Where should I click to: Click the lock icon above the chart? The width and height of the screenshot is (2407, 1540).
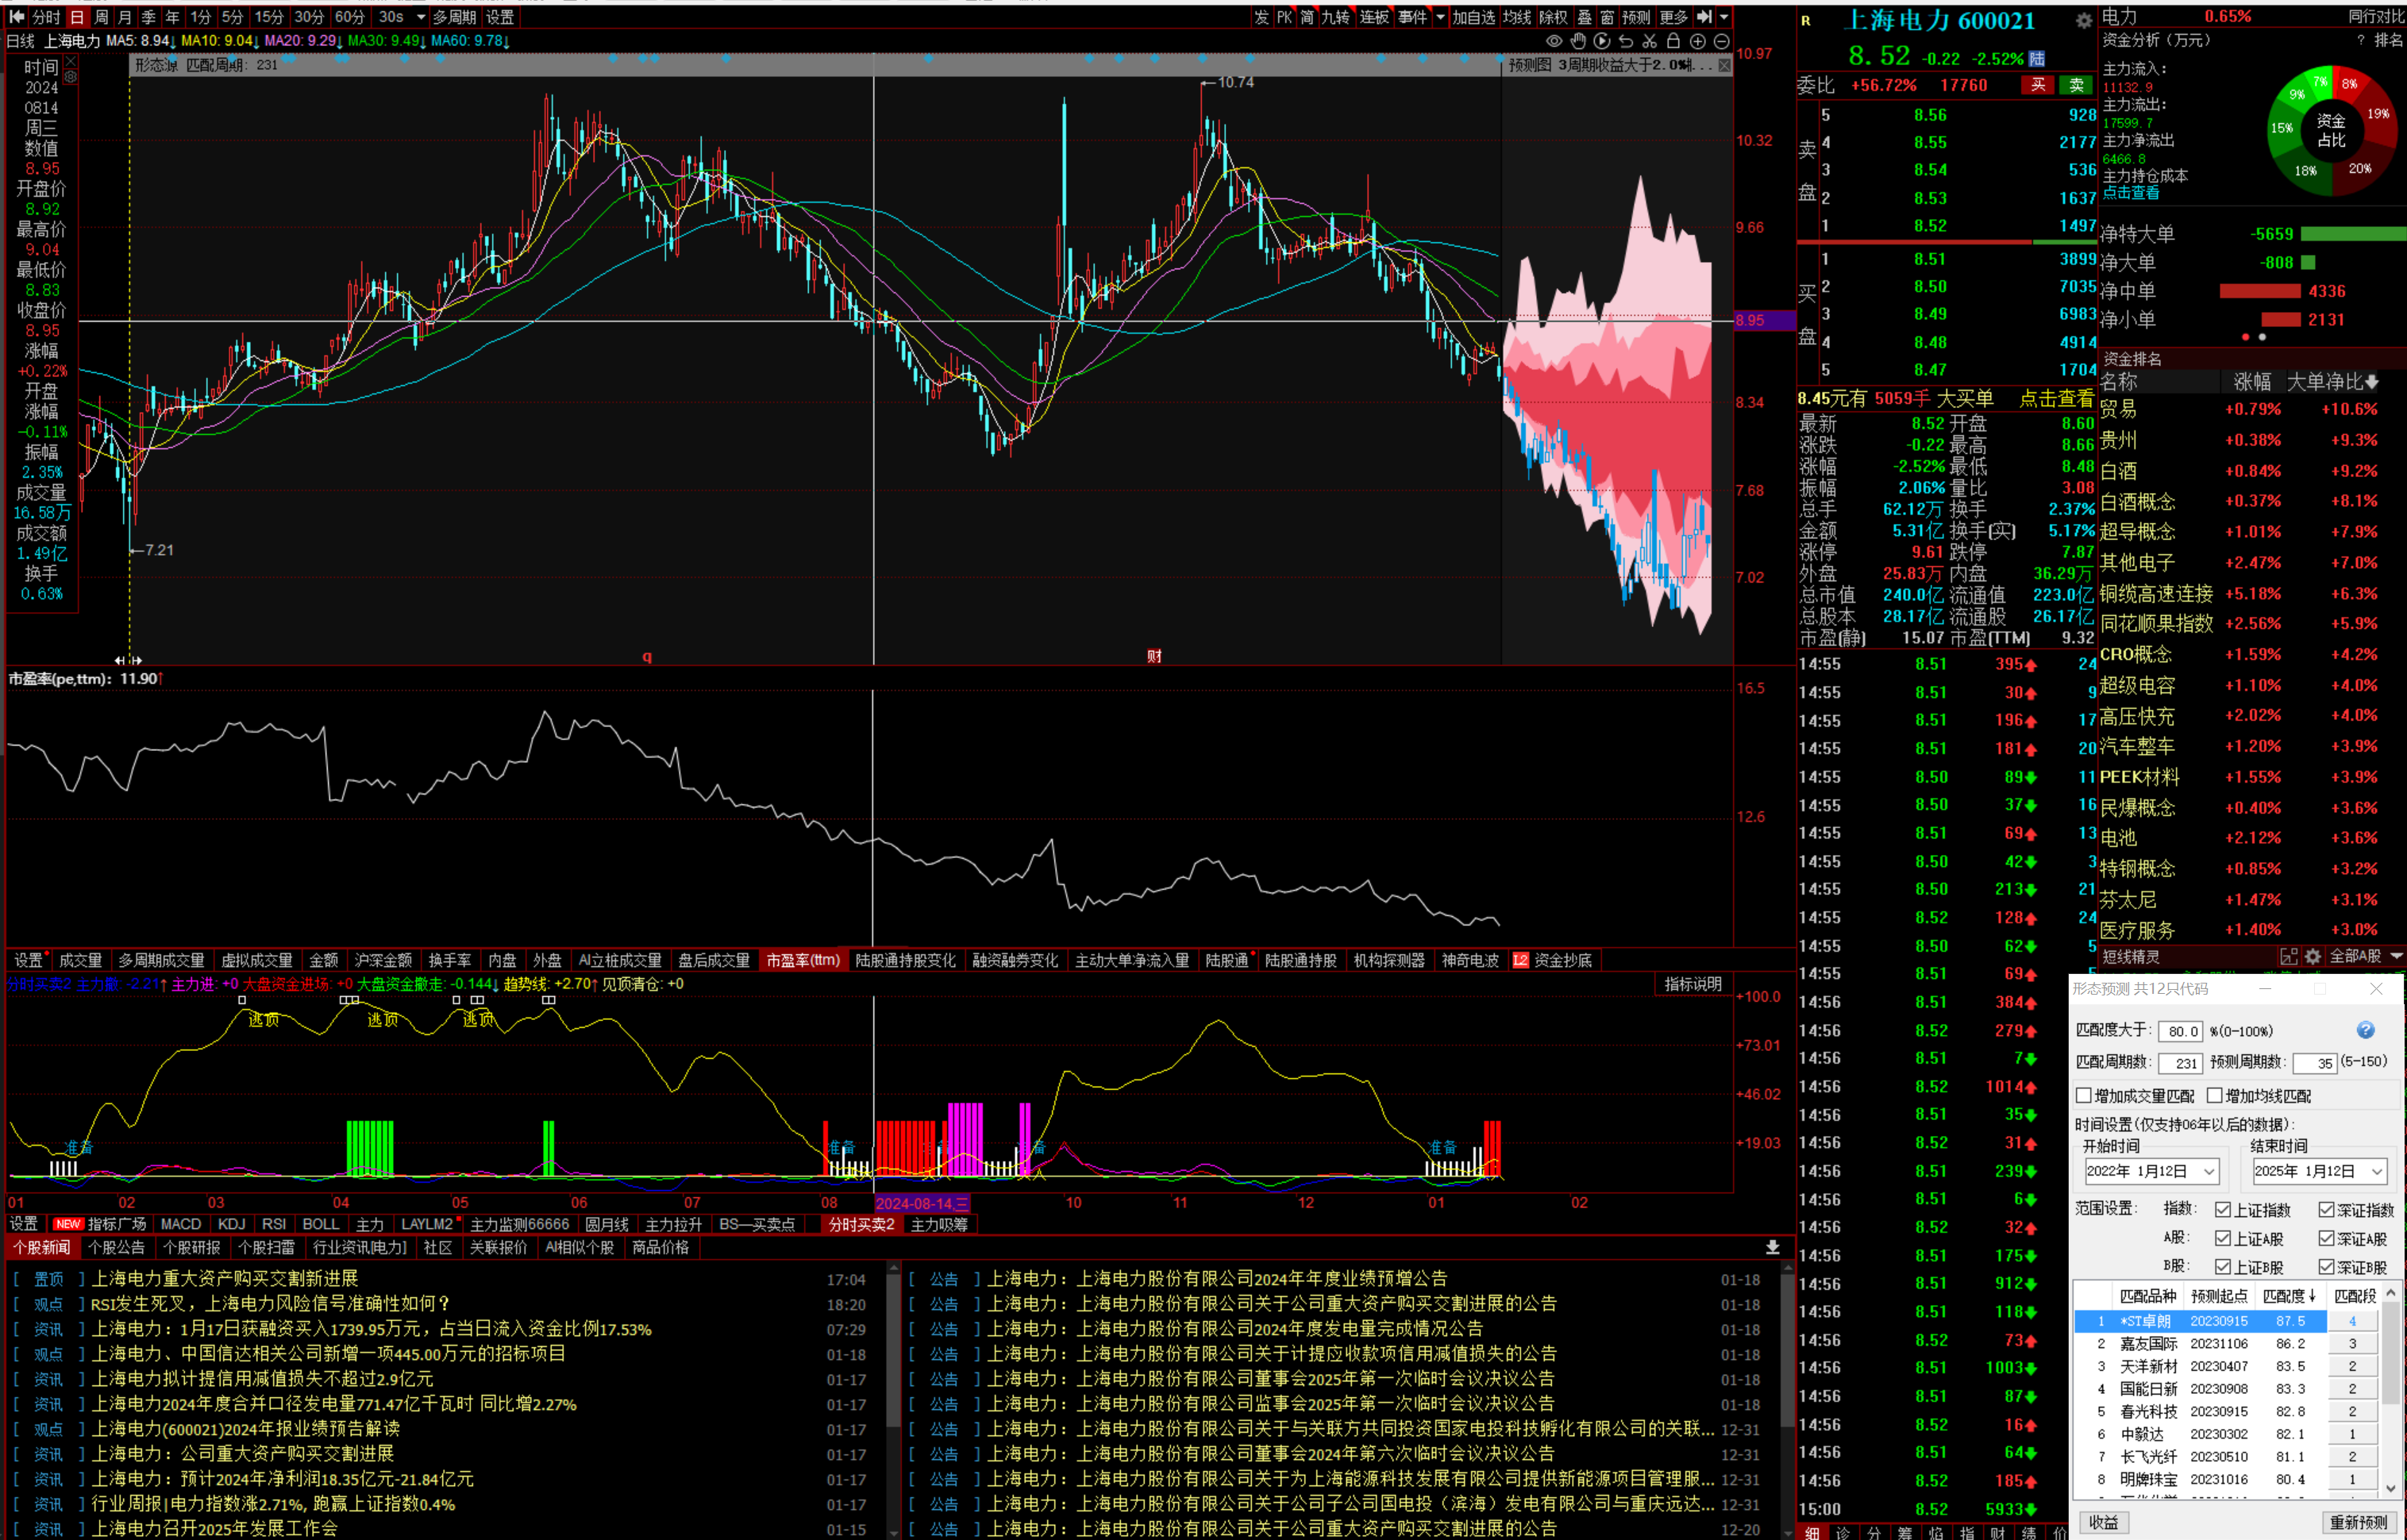[x=1673, y=41]
